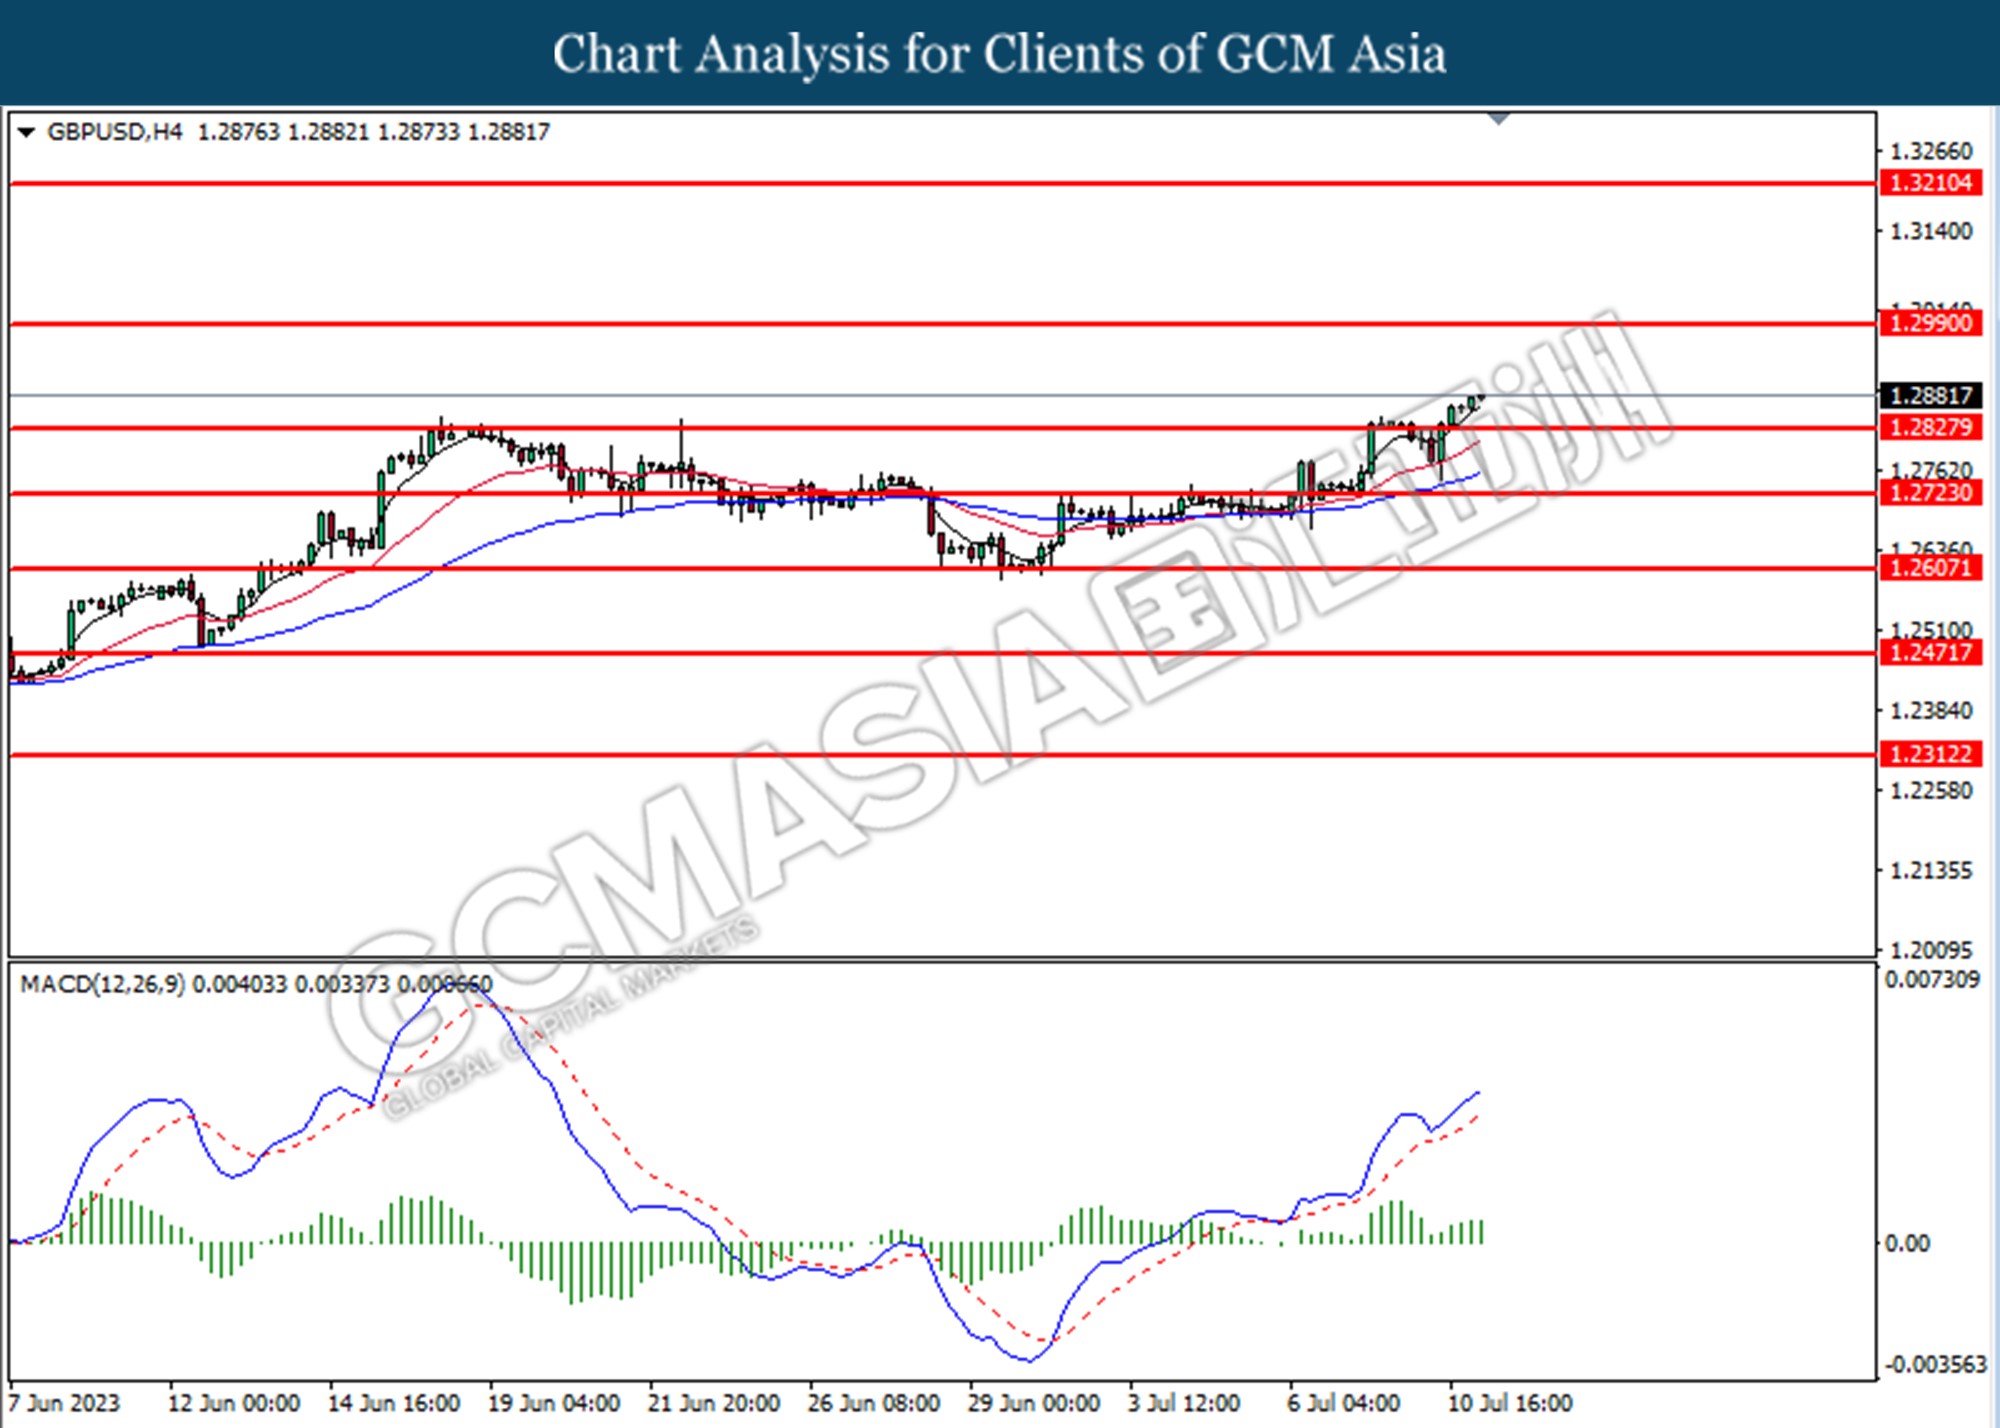Click the -0.003563 MACD scale value

[1936, 1365]
